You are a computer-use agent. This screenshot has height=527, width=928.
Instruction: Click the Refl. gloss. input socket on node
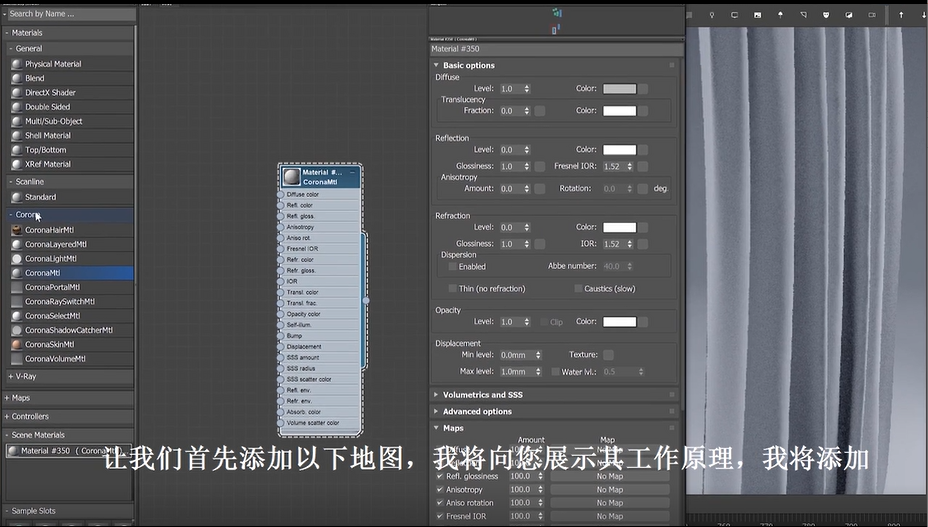tap(281, 216)
